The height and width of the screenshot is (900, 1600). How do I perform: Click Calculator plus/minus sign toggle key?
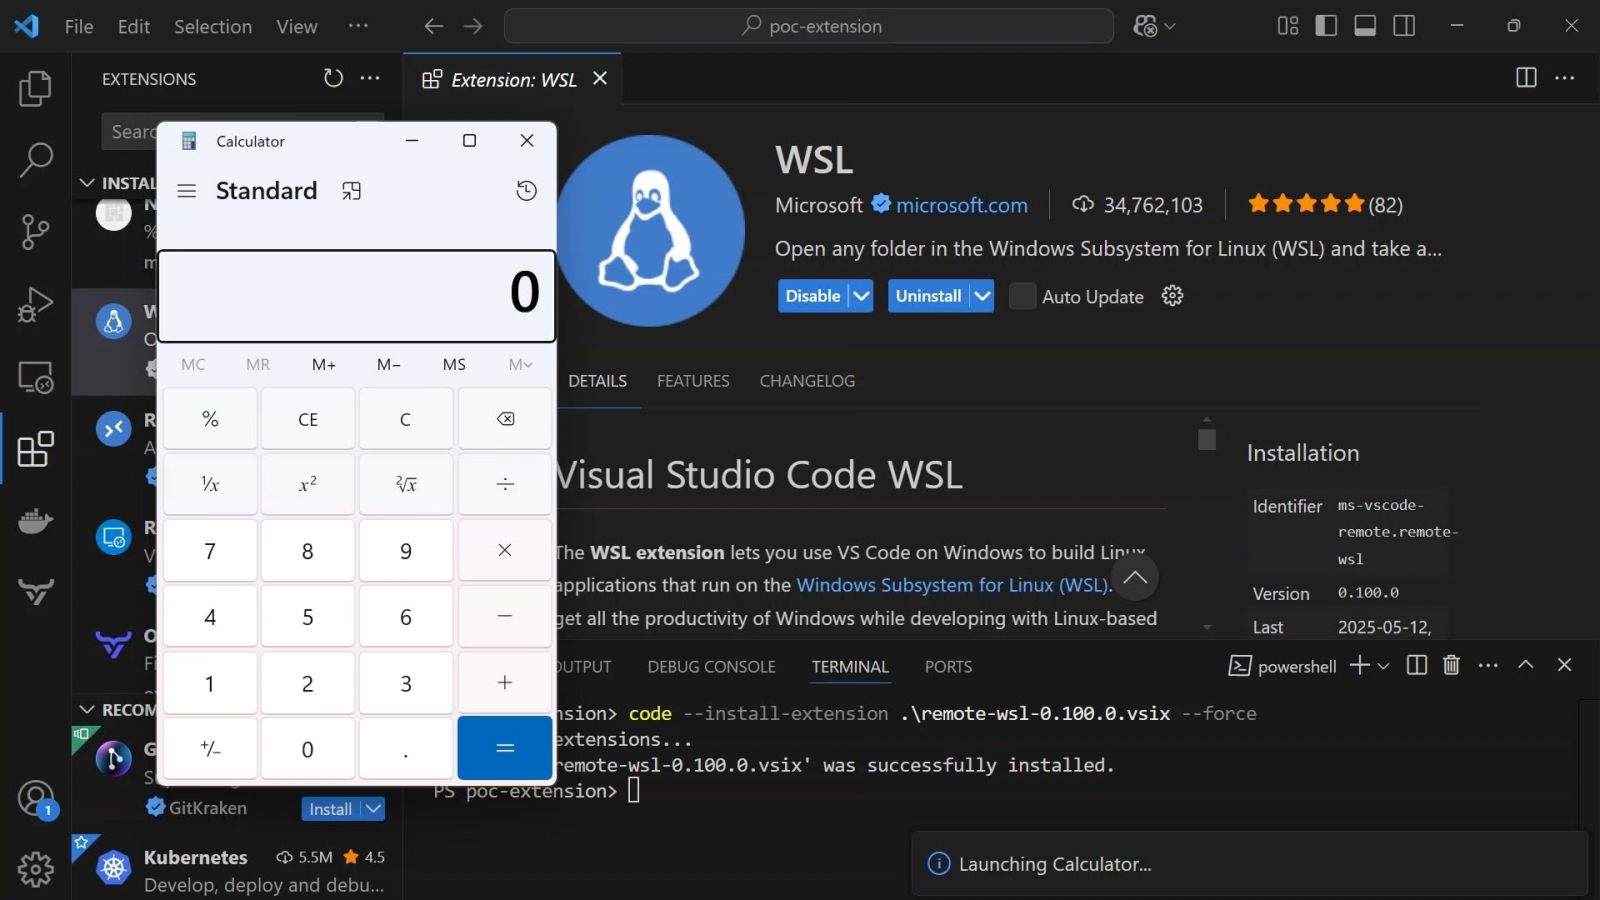tap(210, 748)
